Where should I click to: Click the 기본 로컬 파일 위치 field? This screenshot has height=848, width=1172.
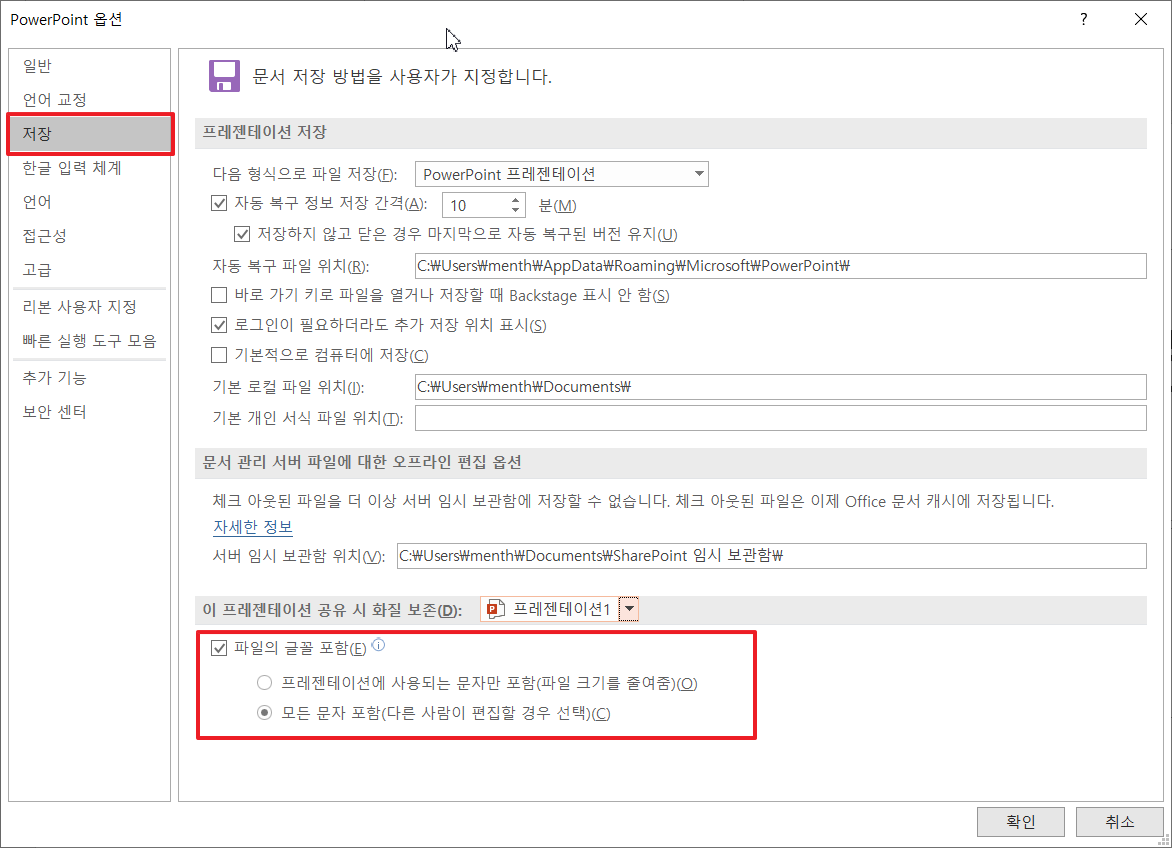click(x=780, y=387)
